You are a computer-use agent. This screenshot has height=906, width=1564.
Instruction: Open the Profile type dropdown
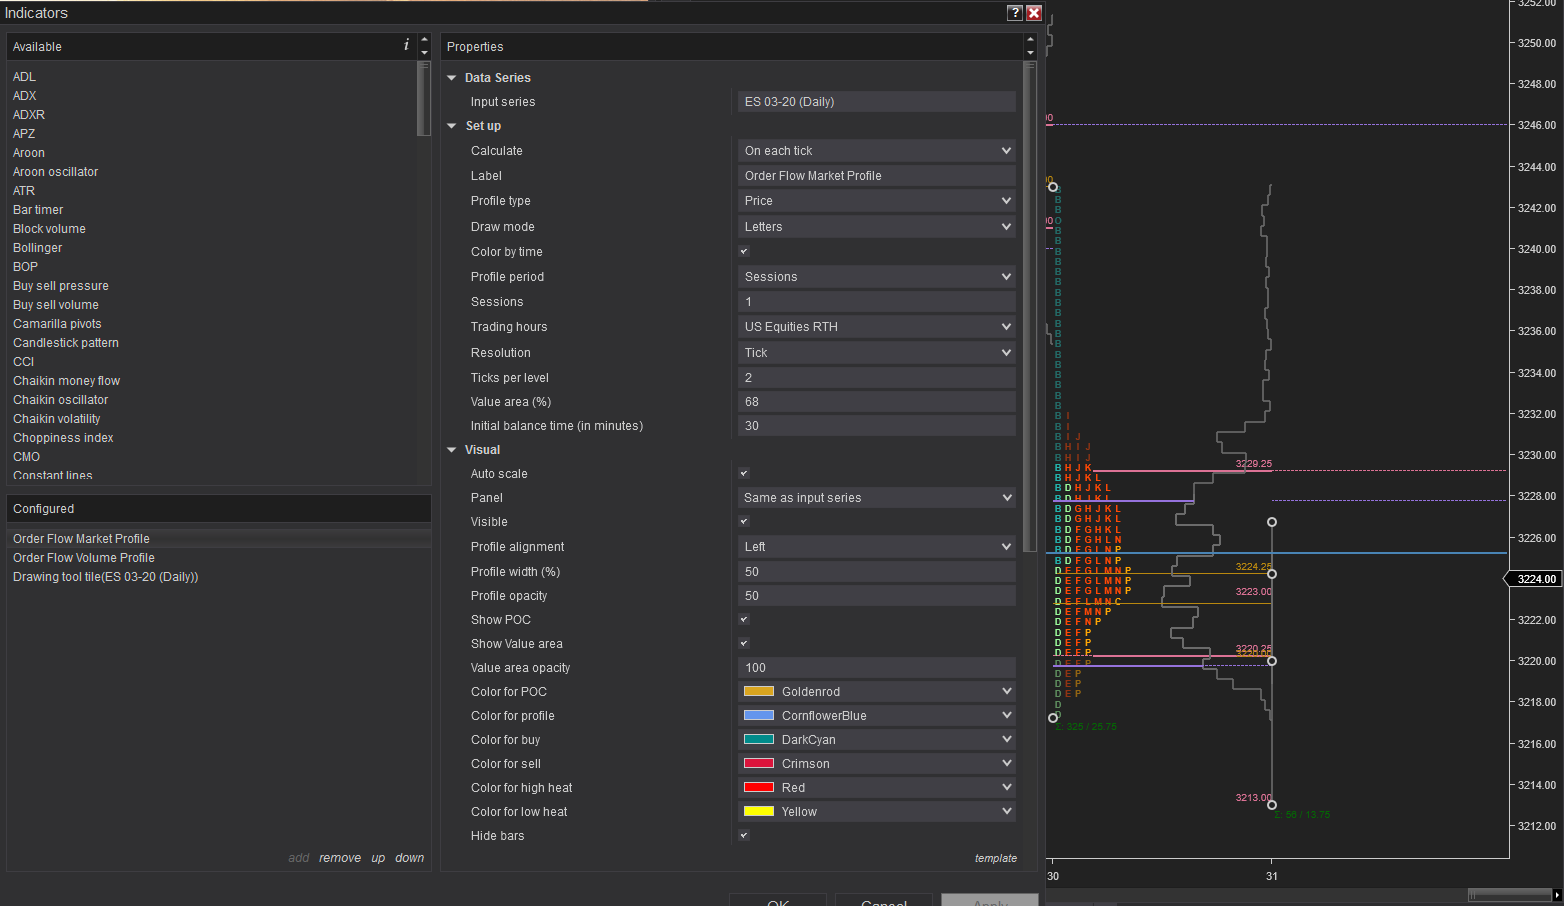pos(876,200)
